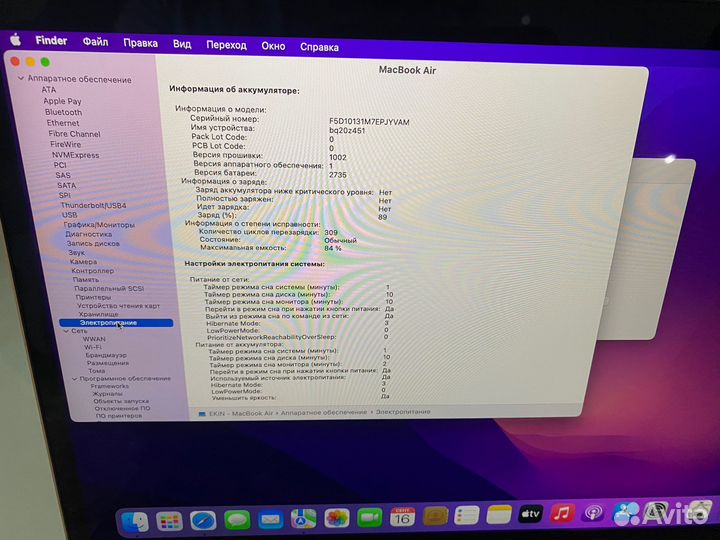This screenshot has width=720, height=540.
Task: Select Контроллер in the sidebar
Action: (93, 271)
